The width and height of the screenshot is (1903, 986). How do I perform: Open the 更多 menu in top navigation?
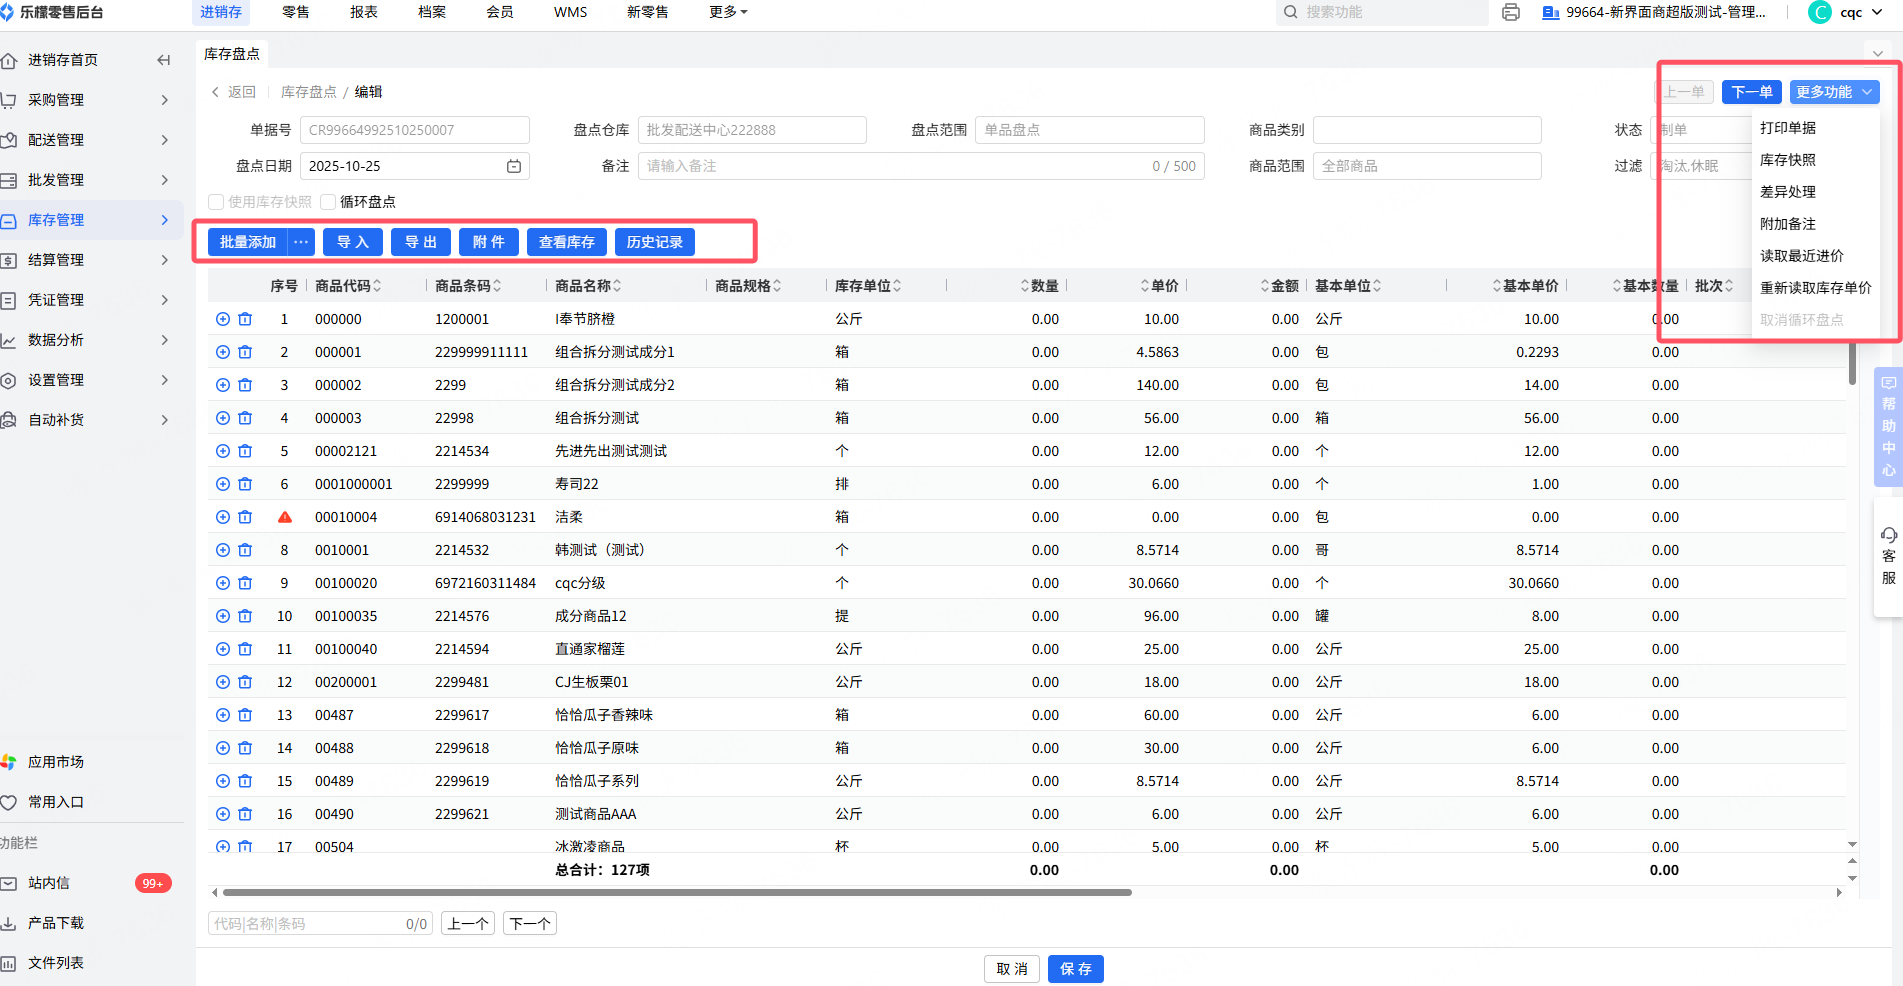pyautogui.click(x=728, y=12)
